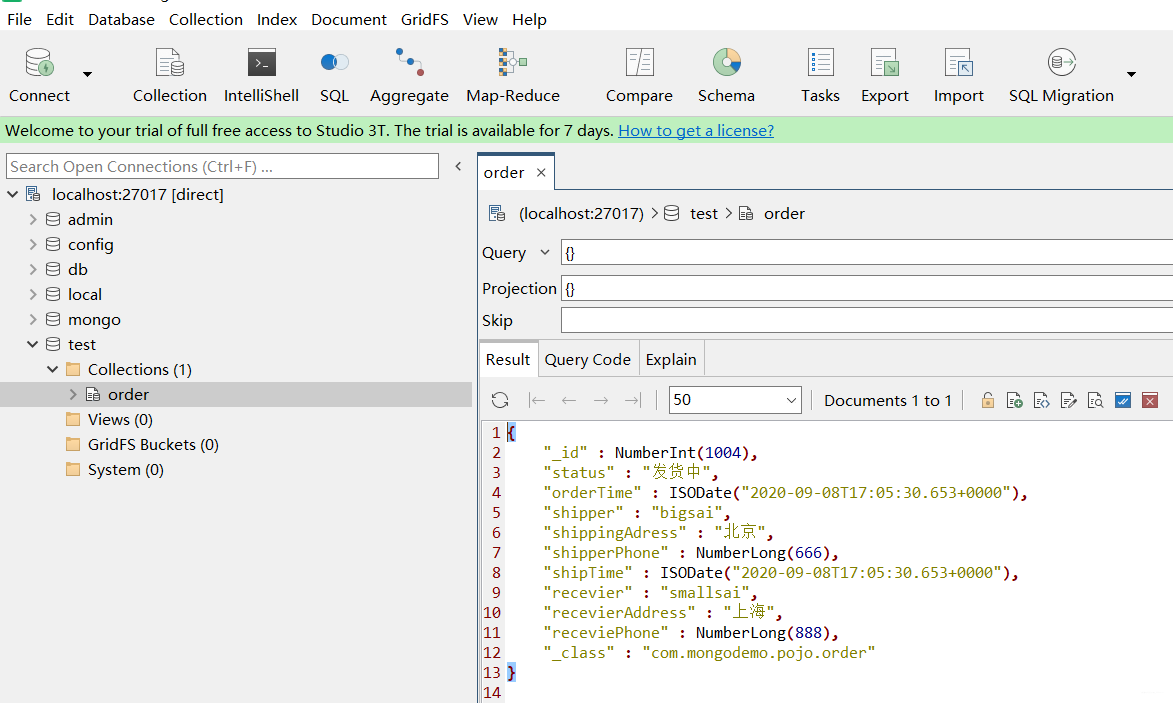Click the How to get a license link

point(695,131)
